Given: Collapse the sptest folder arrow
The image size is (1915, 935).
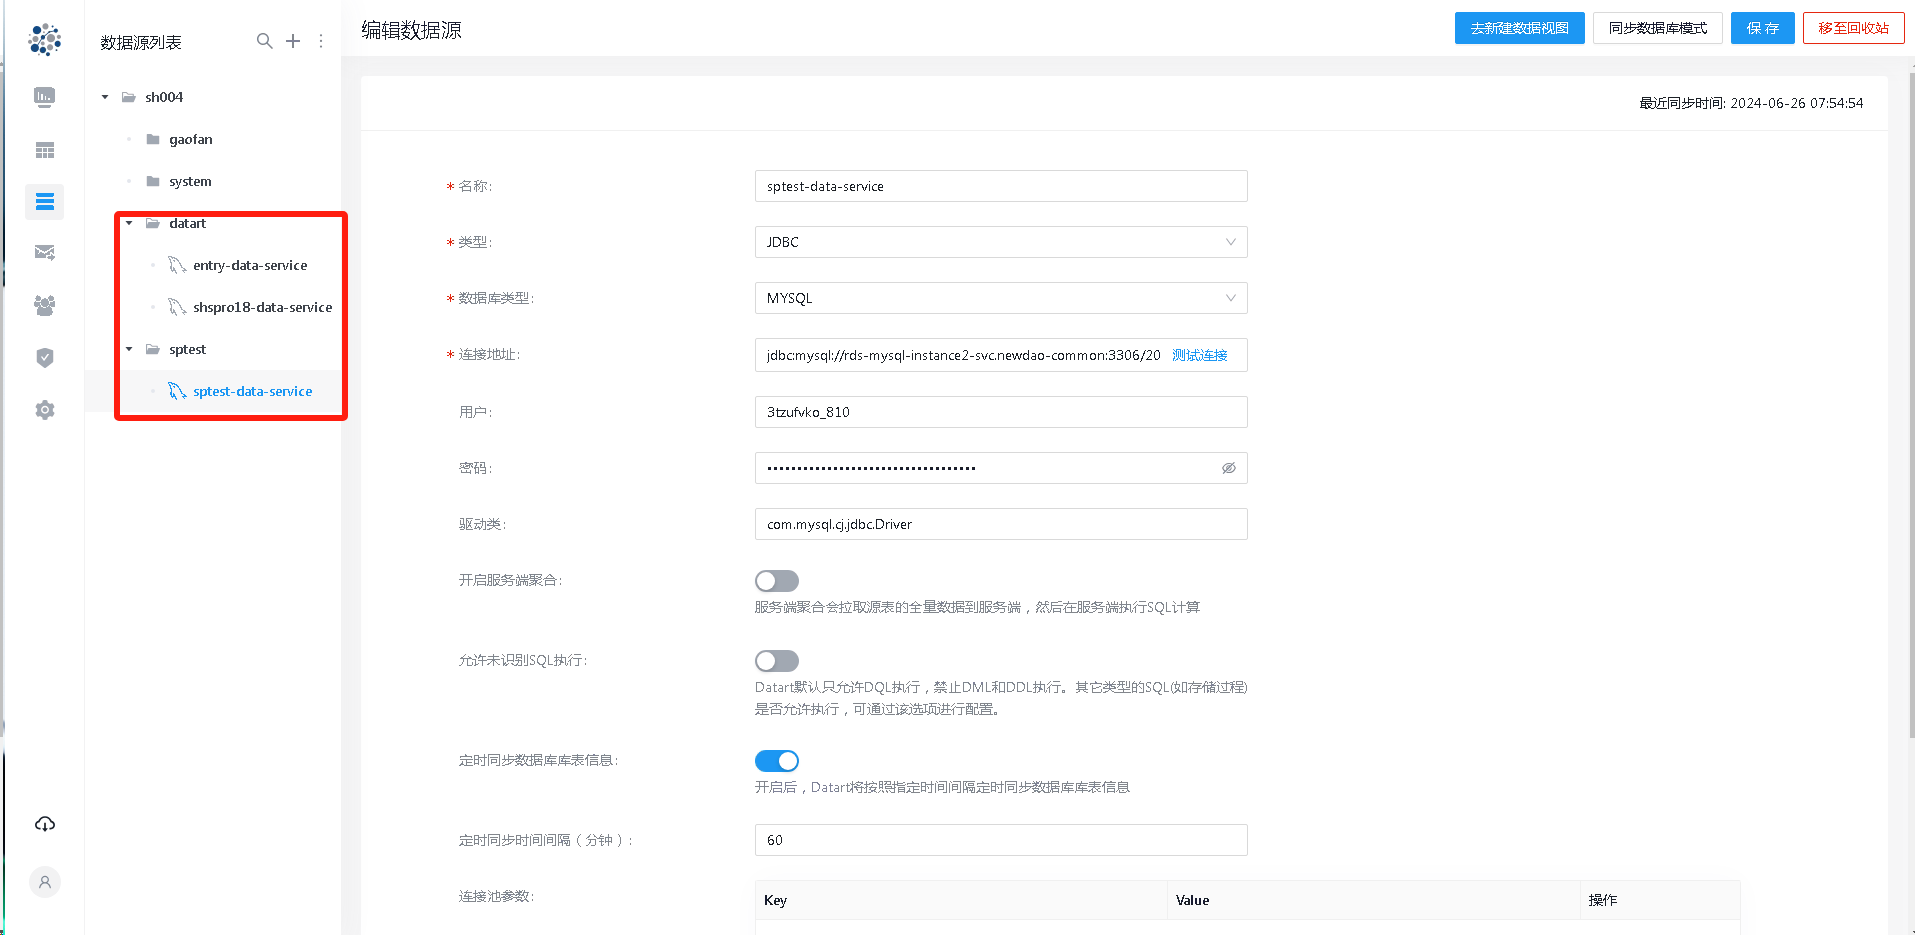Looking at the screenshot, I should (129, 349).
